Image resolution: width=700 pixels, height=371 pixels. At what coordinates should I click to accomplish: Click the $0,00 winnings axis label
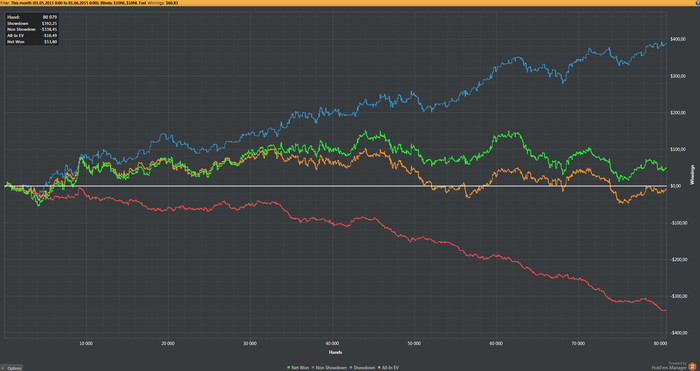coord(675,186)
